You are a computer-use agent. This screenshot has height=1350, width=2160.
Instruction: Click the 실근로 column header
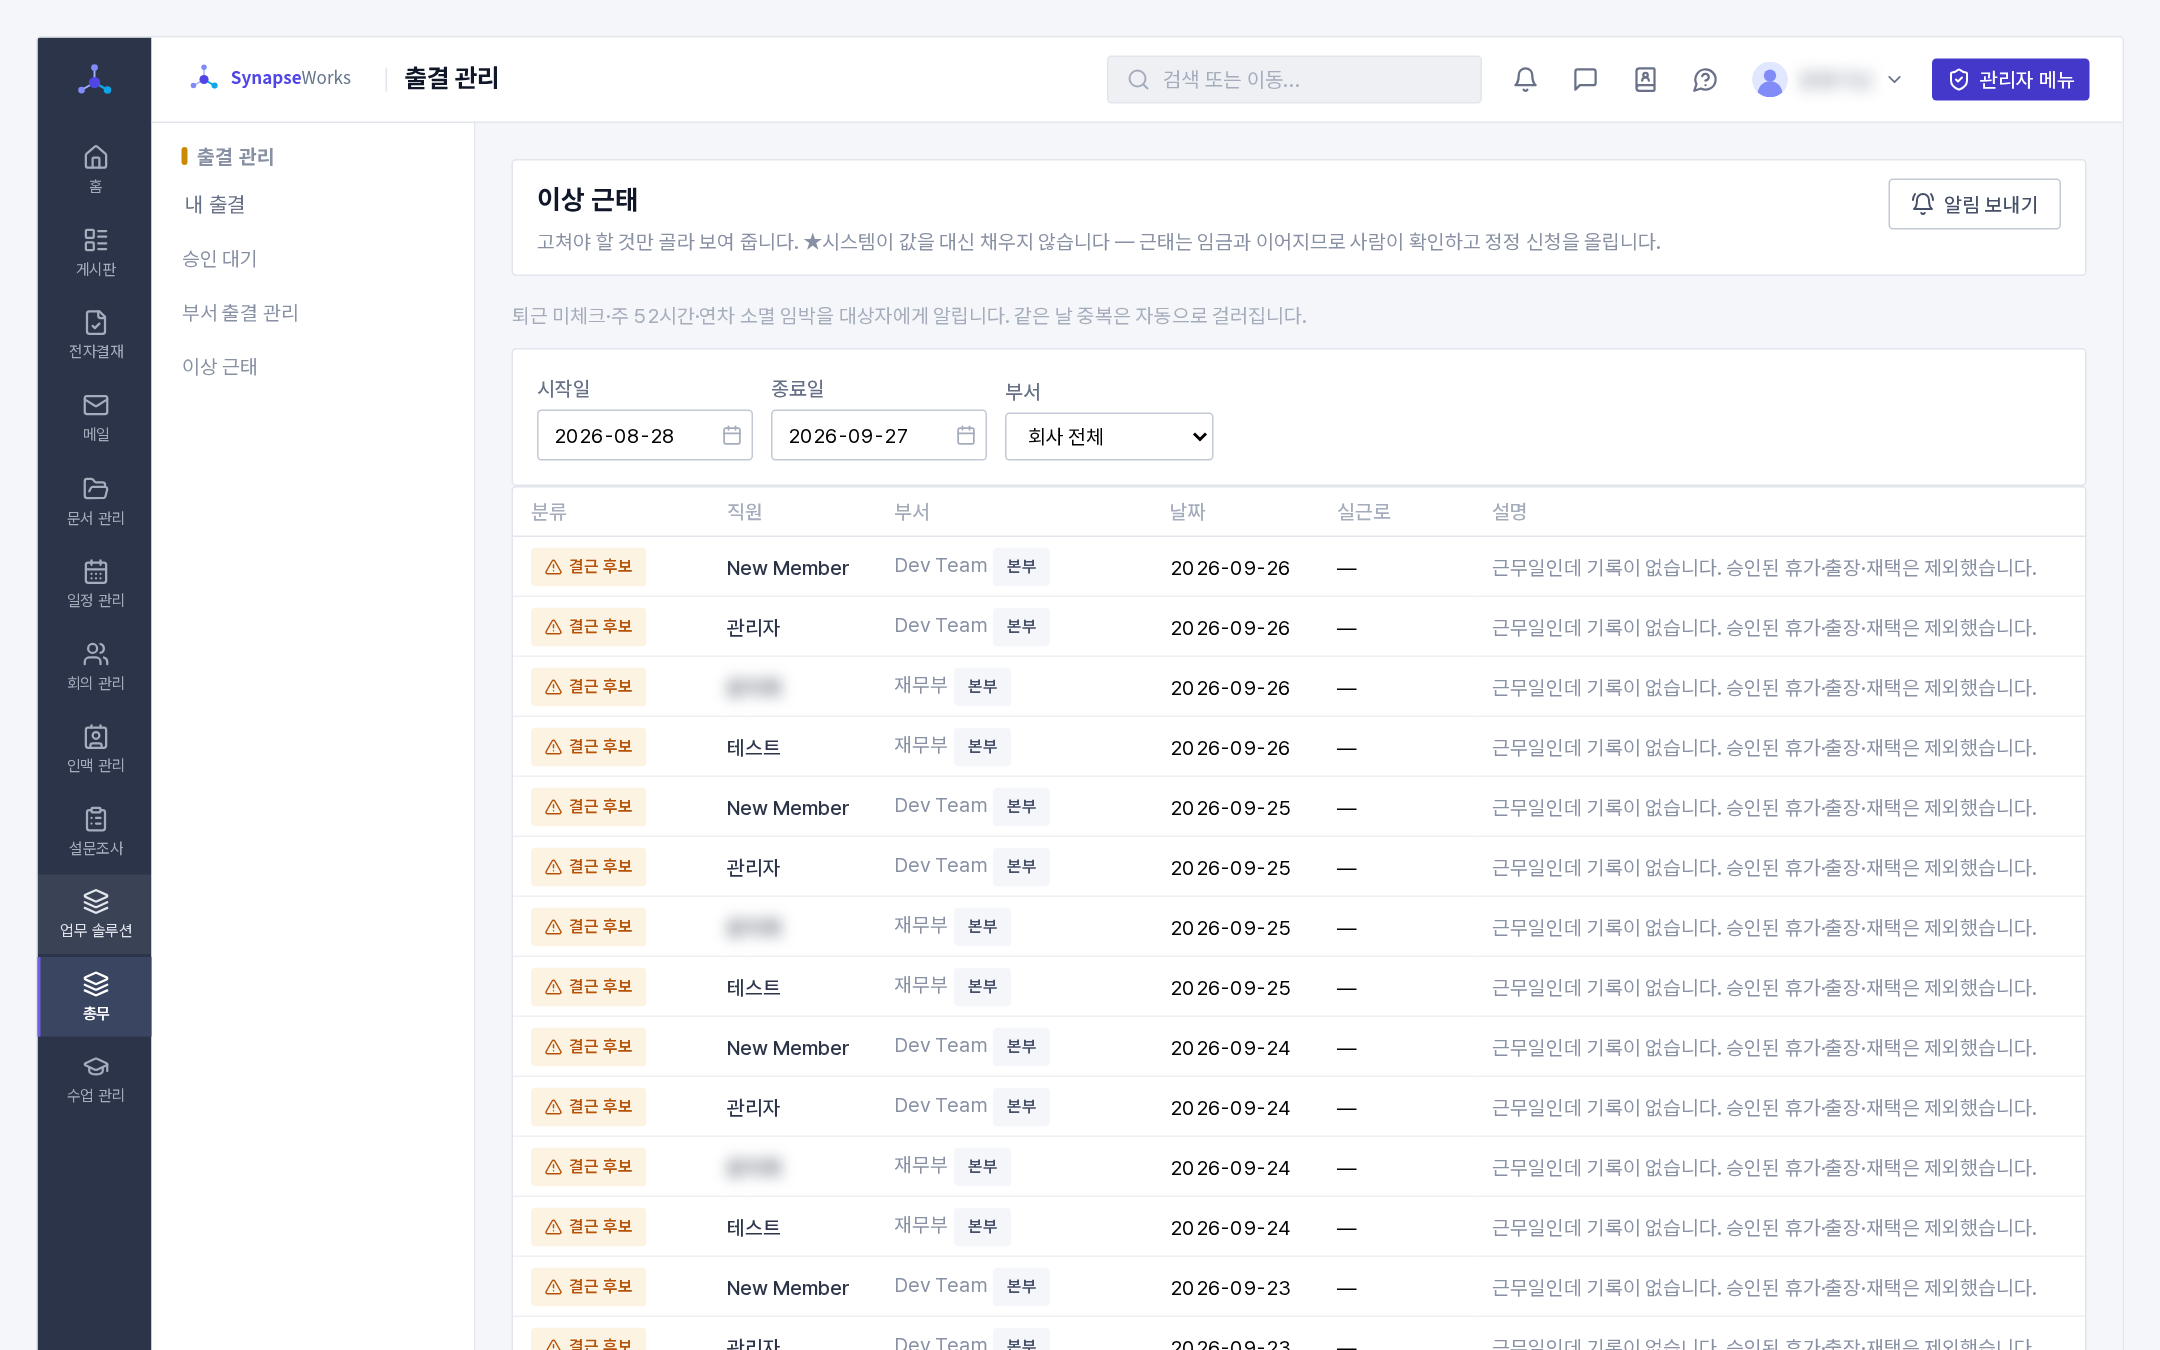(1364, 512)
